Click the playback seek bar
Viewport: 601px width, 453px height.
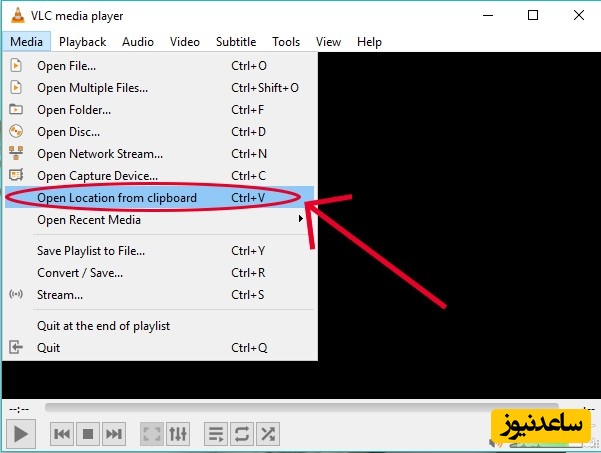[x=300, y=408]
